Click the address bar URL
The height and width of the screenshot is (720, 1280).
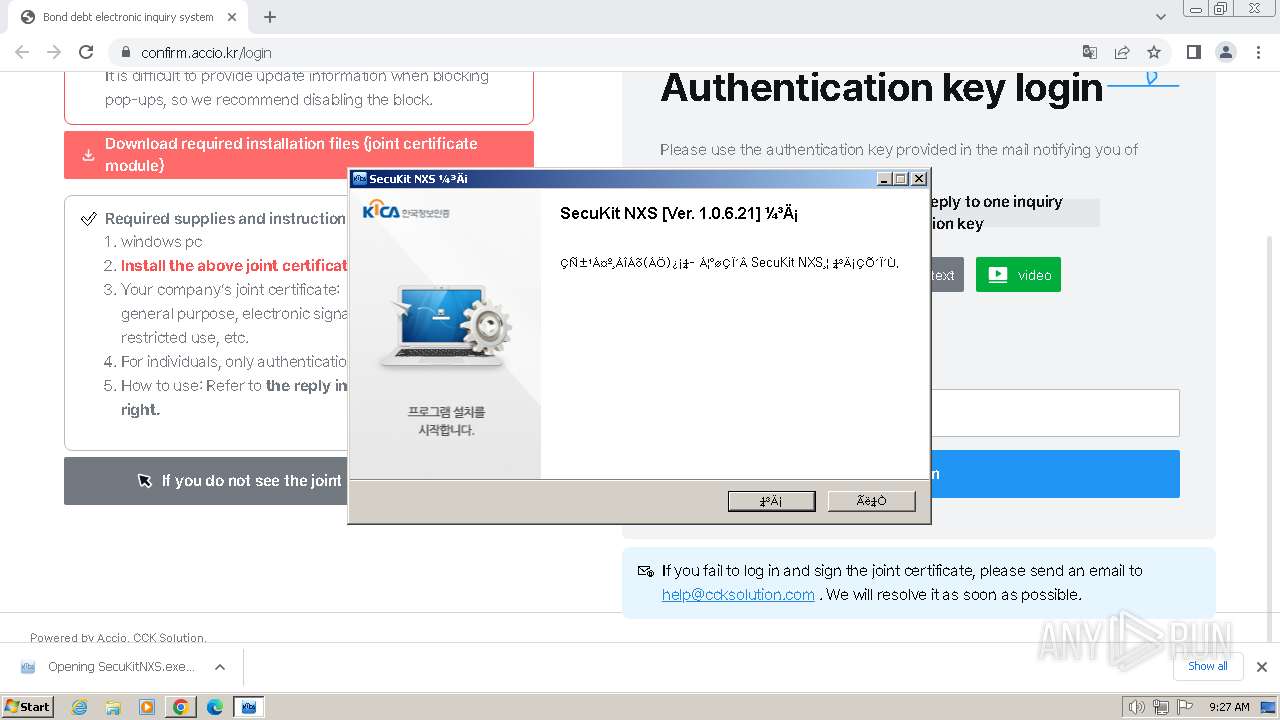coord(206,53)
